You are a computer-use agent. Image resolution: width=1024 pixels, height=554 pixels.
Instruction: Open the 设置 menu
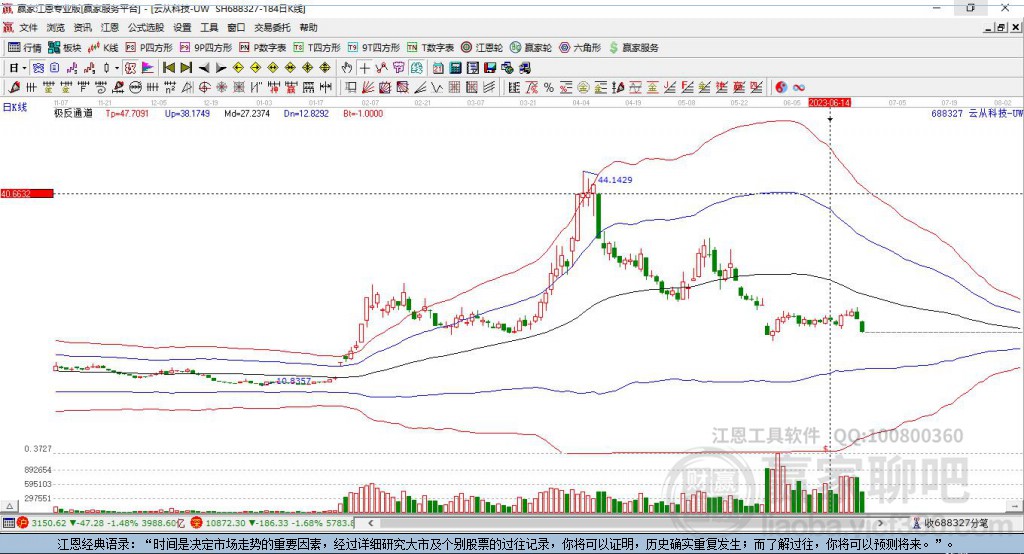pyautogui.click(x=182, y=27)
